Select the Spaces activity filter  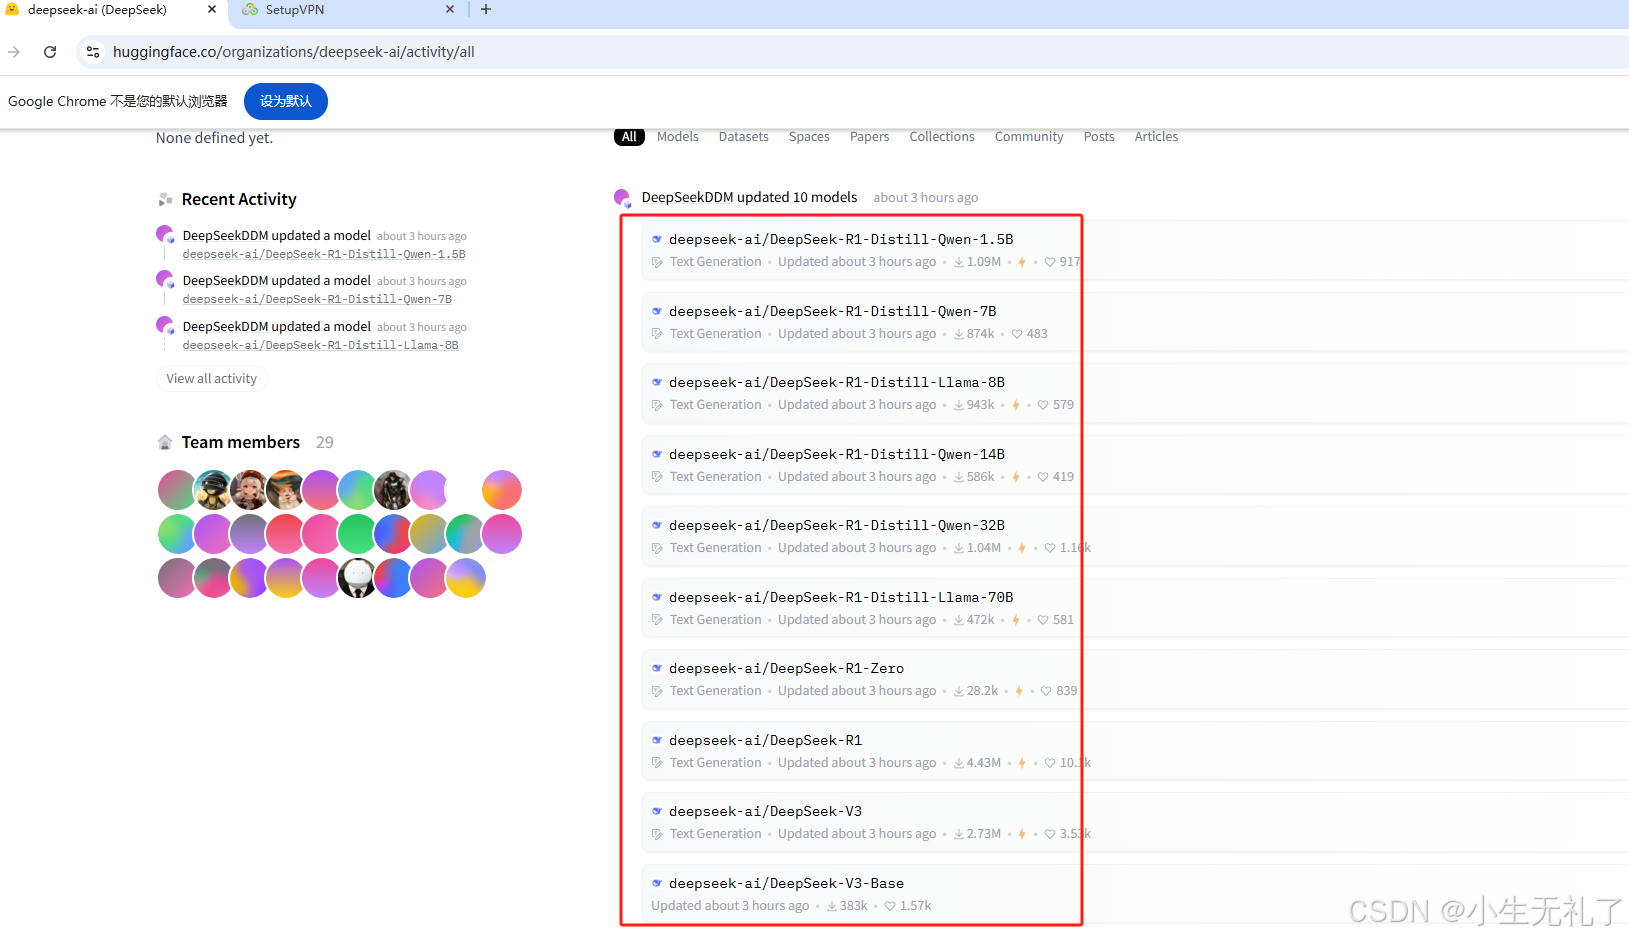809,137
